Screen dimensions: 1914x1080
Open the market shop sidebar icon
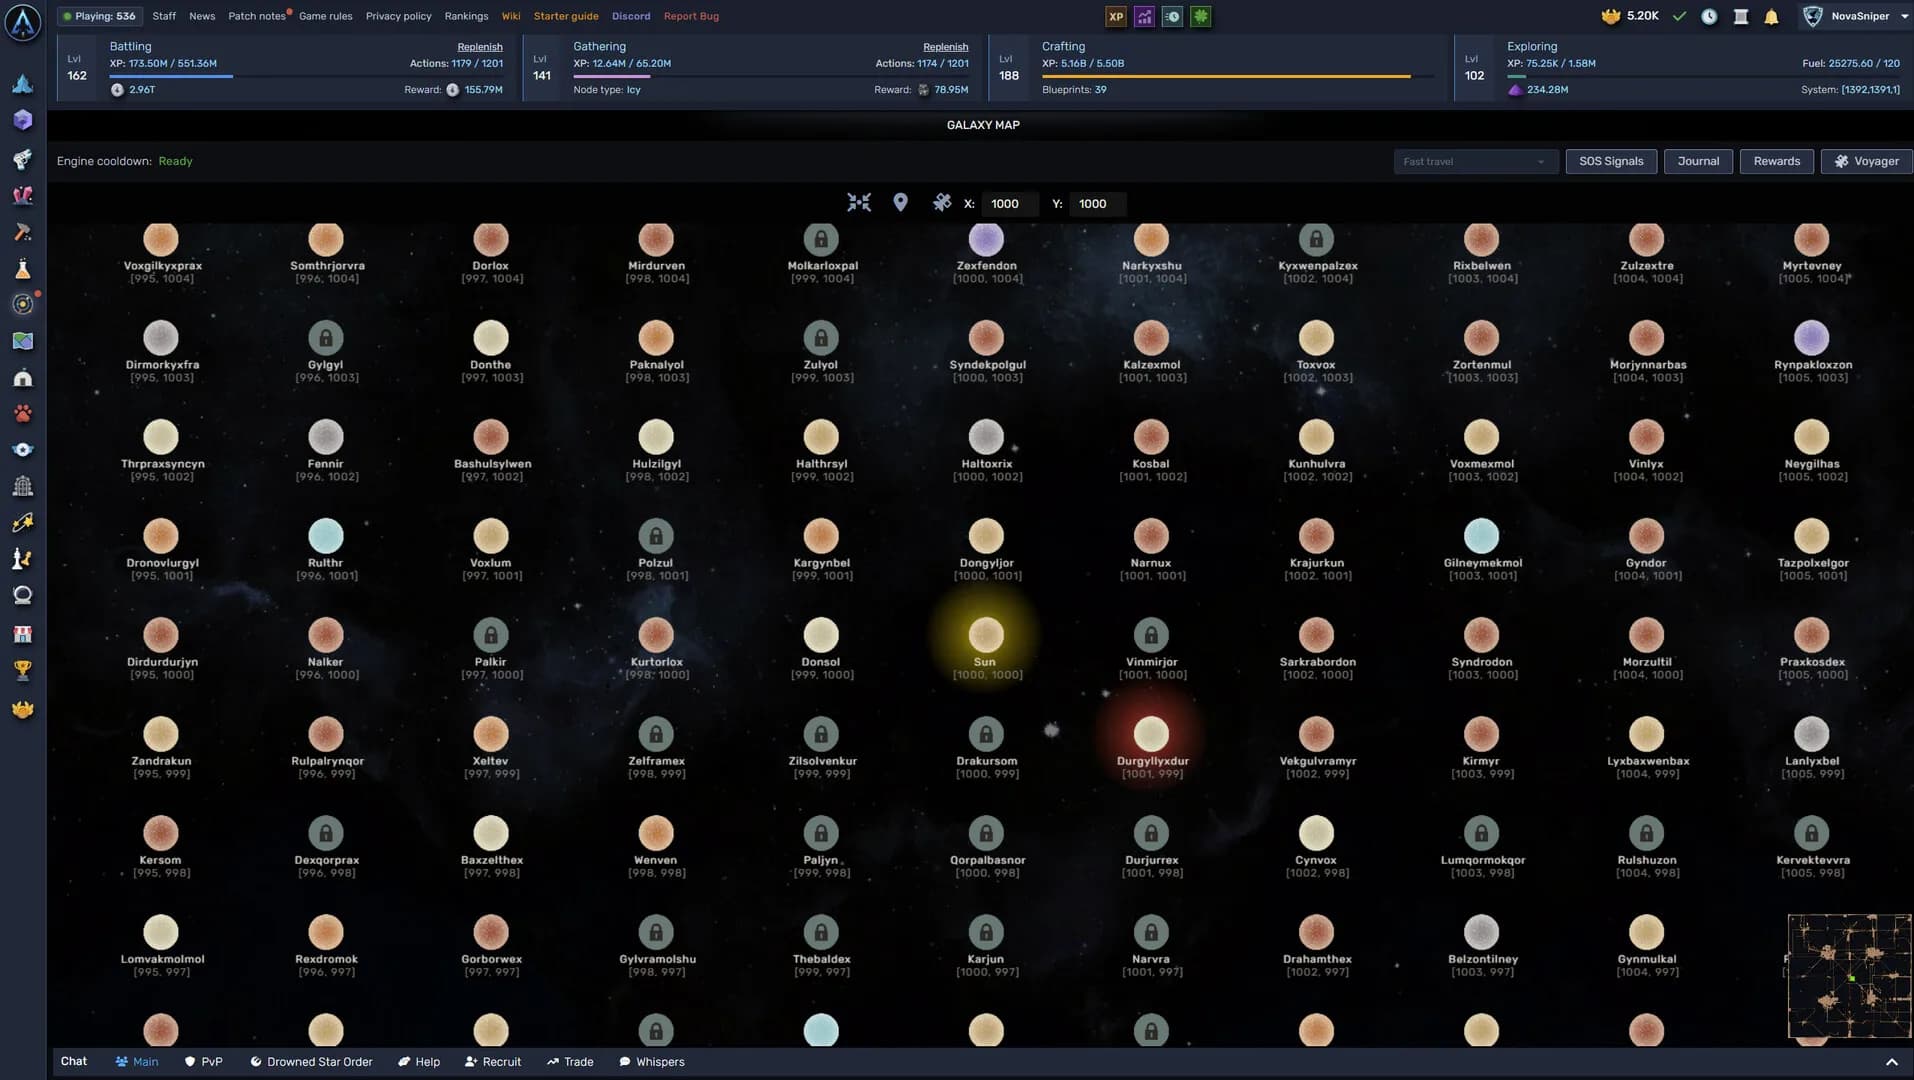(x=22, y=634)
